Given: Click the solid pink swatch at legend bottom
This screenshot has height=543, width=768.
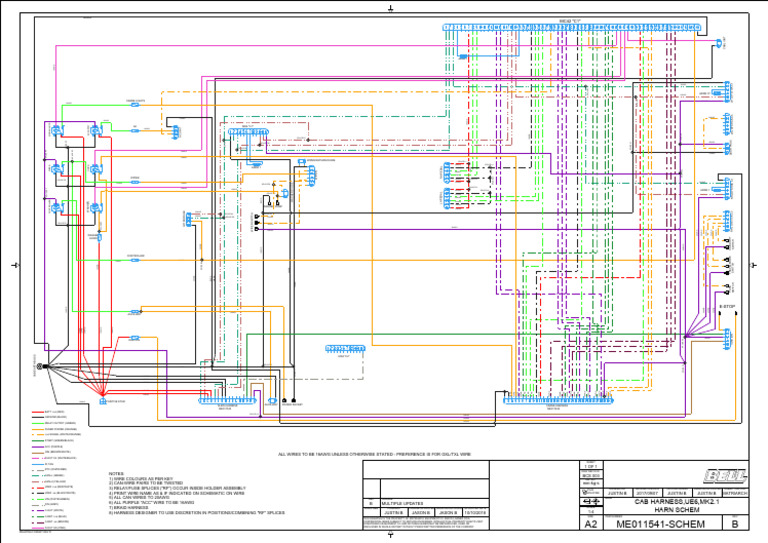Looking at the screenshot, I should tap(38, 528).
